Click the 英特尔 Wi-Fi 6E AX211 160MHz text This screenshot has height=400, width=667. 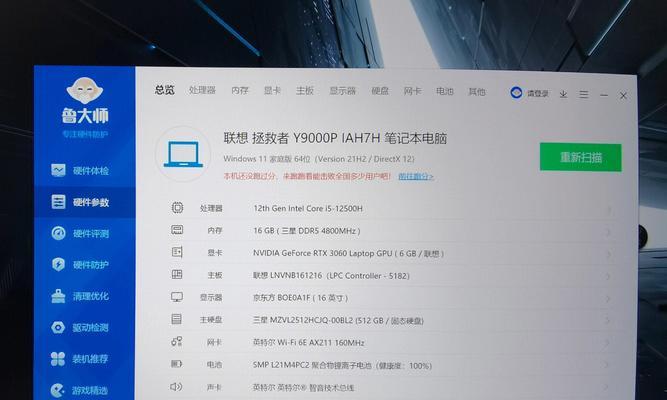[x=308, y=342]
